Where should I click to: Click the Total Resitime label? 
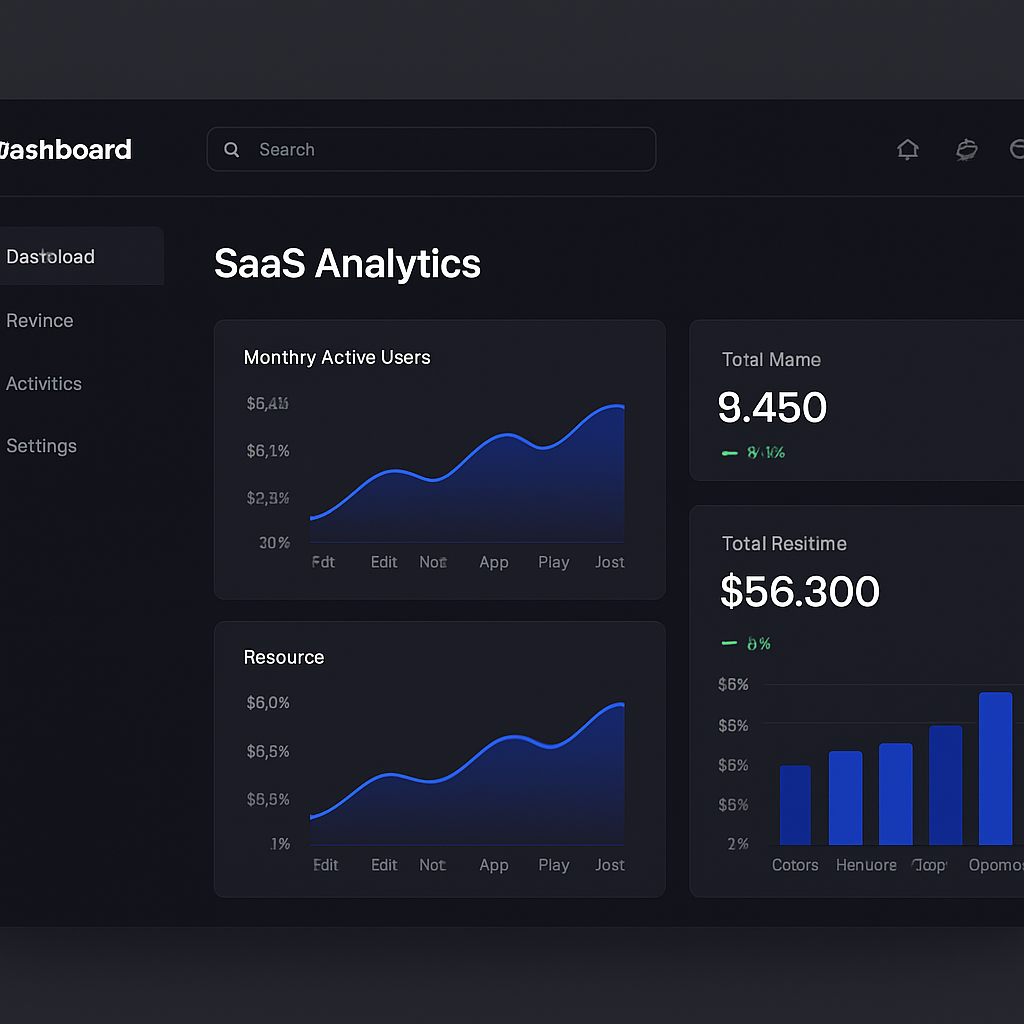784,544
